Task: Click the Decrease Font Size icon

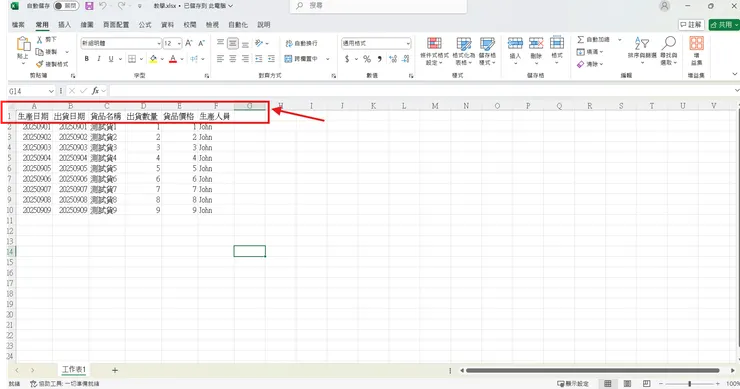Action: [202, 43]
